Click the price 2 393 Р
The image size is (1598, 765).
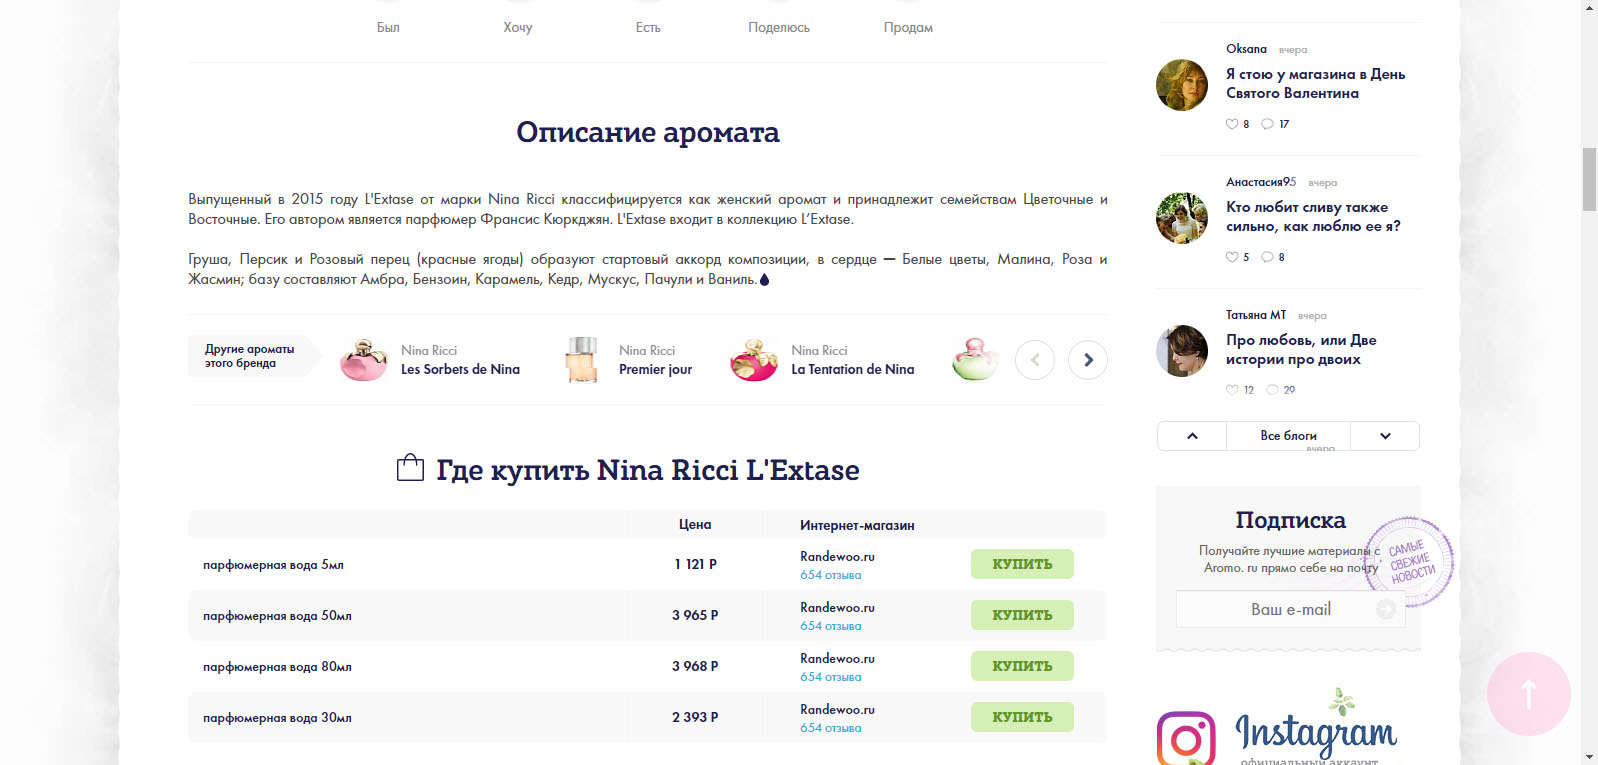click(695, 717)
